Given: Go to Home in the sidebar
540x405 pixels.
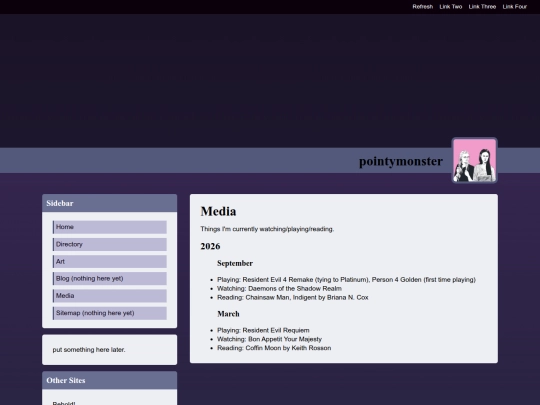Looking at the screenshot, I should (110, 227).
